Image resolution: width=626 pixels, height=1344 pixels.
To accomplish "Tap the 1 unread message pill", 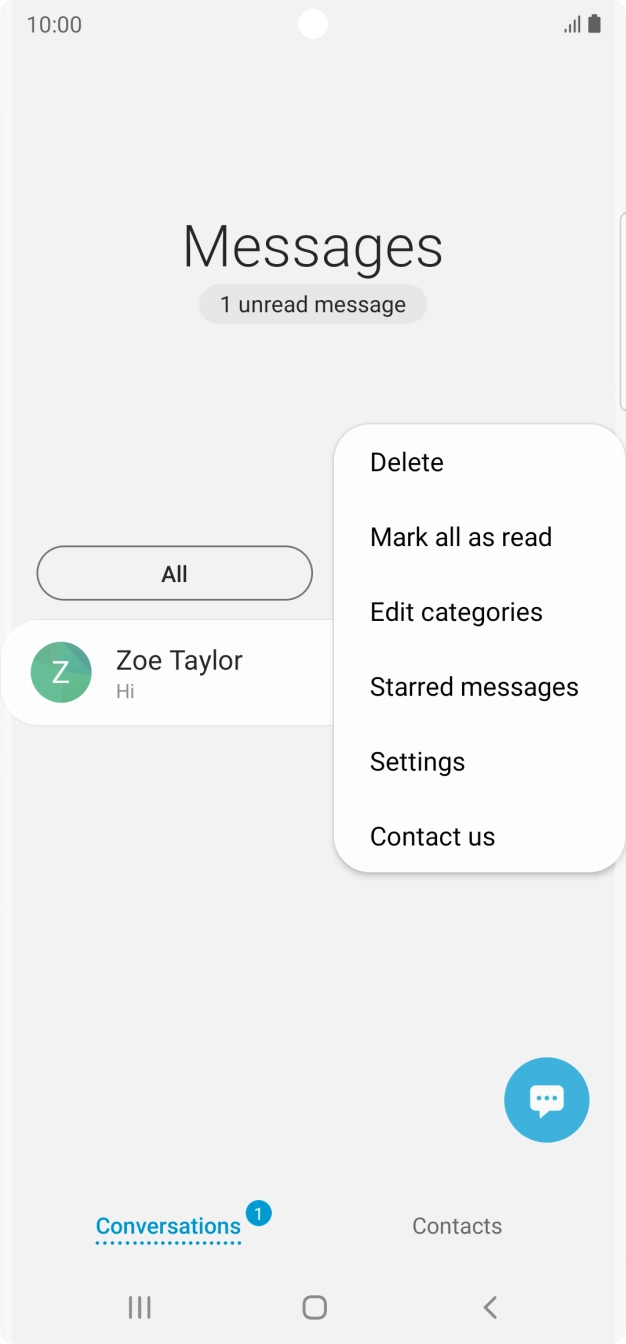I will tap(313, 305).
